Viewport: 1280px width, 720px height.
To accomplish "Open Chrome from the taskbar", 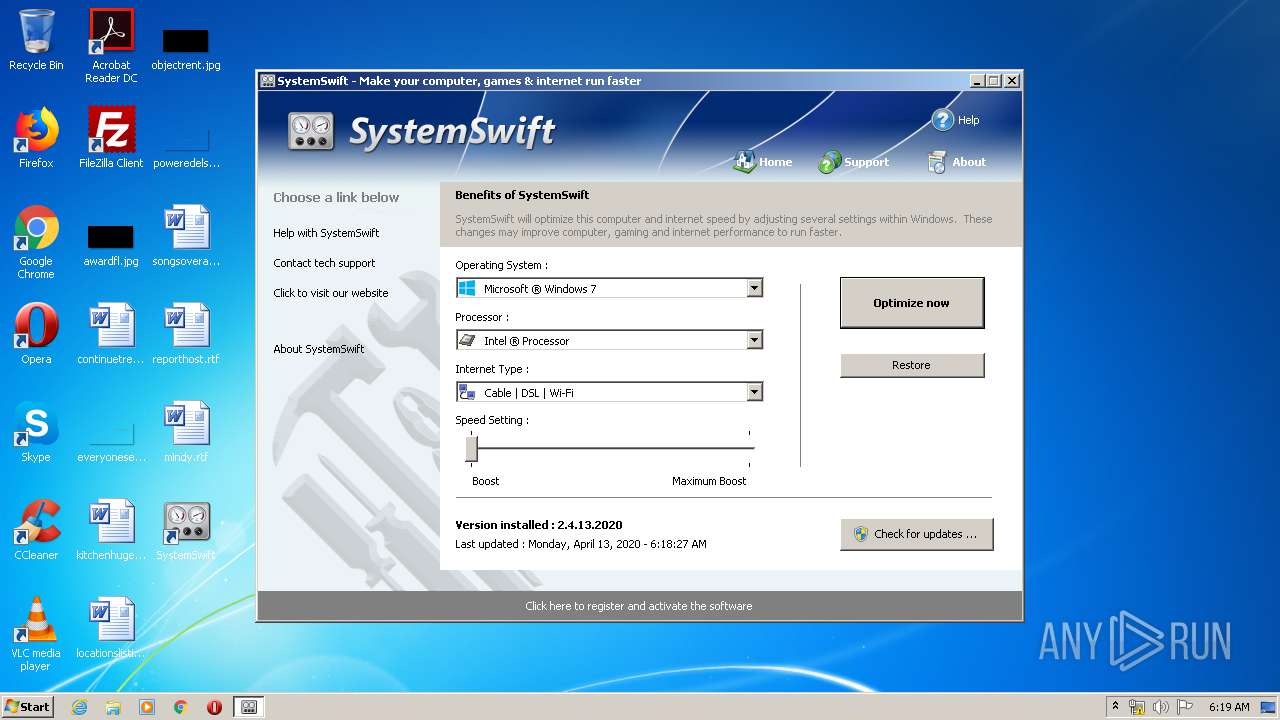I will (180, 707).
